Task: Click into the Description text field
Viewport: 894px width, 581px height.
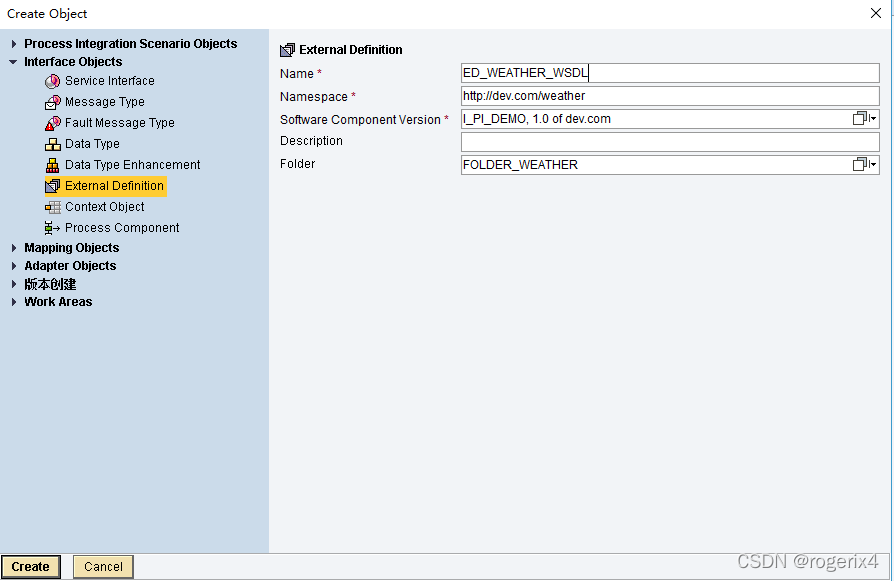Action: (669, 142)
